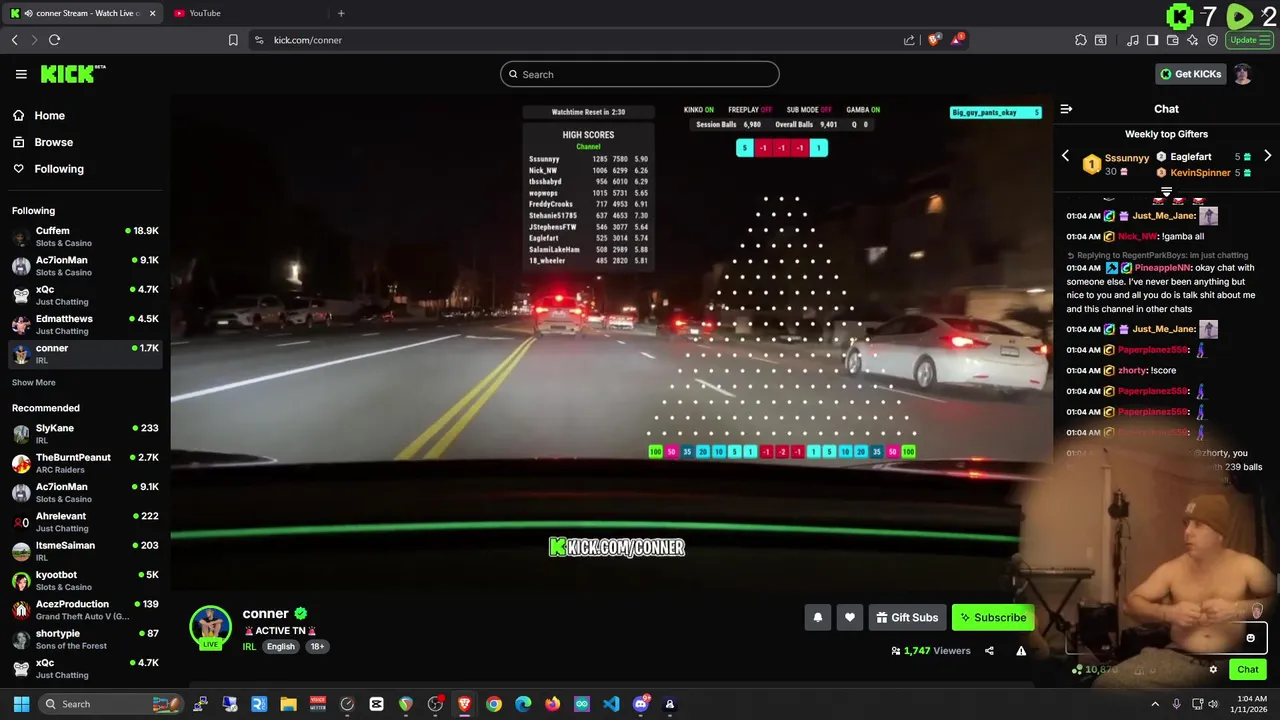Click the green Chat send button
This screenshot has height=720, width=1280.
(x=1248, y=670)
